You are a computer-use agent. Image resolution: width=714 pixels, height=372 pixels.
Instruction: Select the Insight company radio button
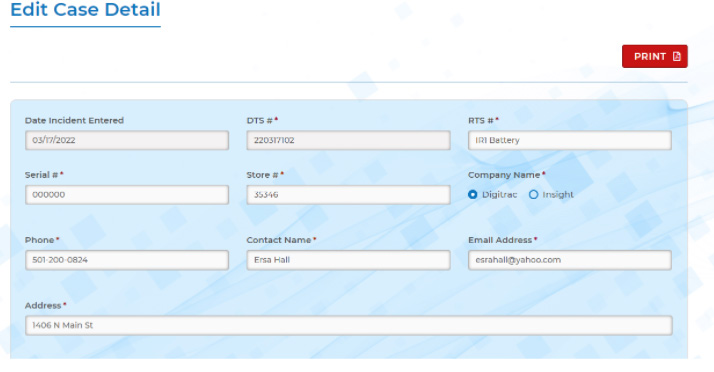point(533,194)
